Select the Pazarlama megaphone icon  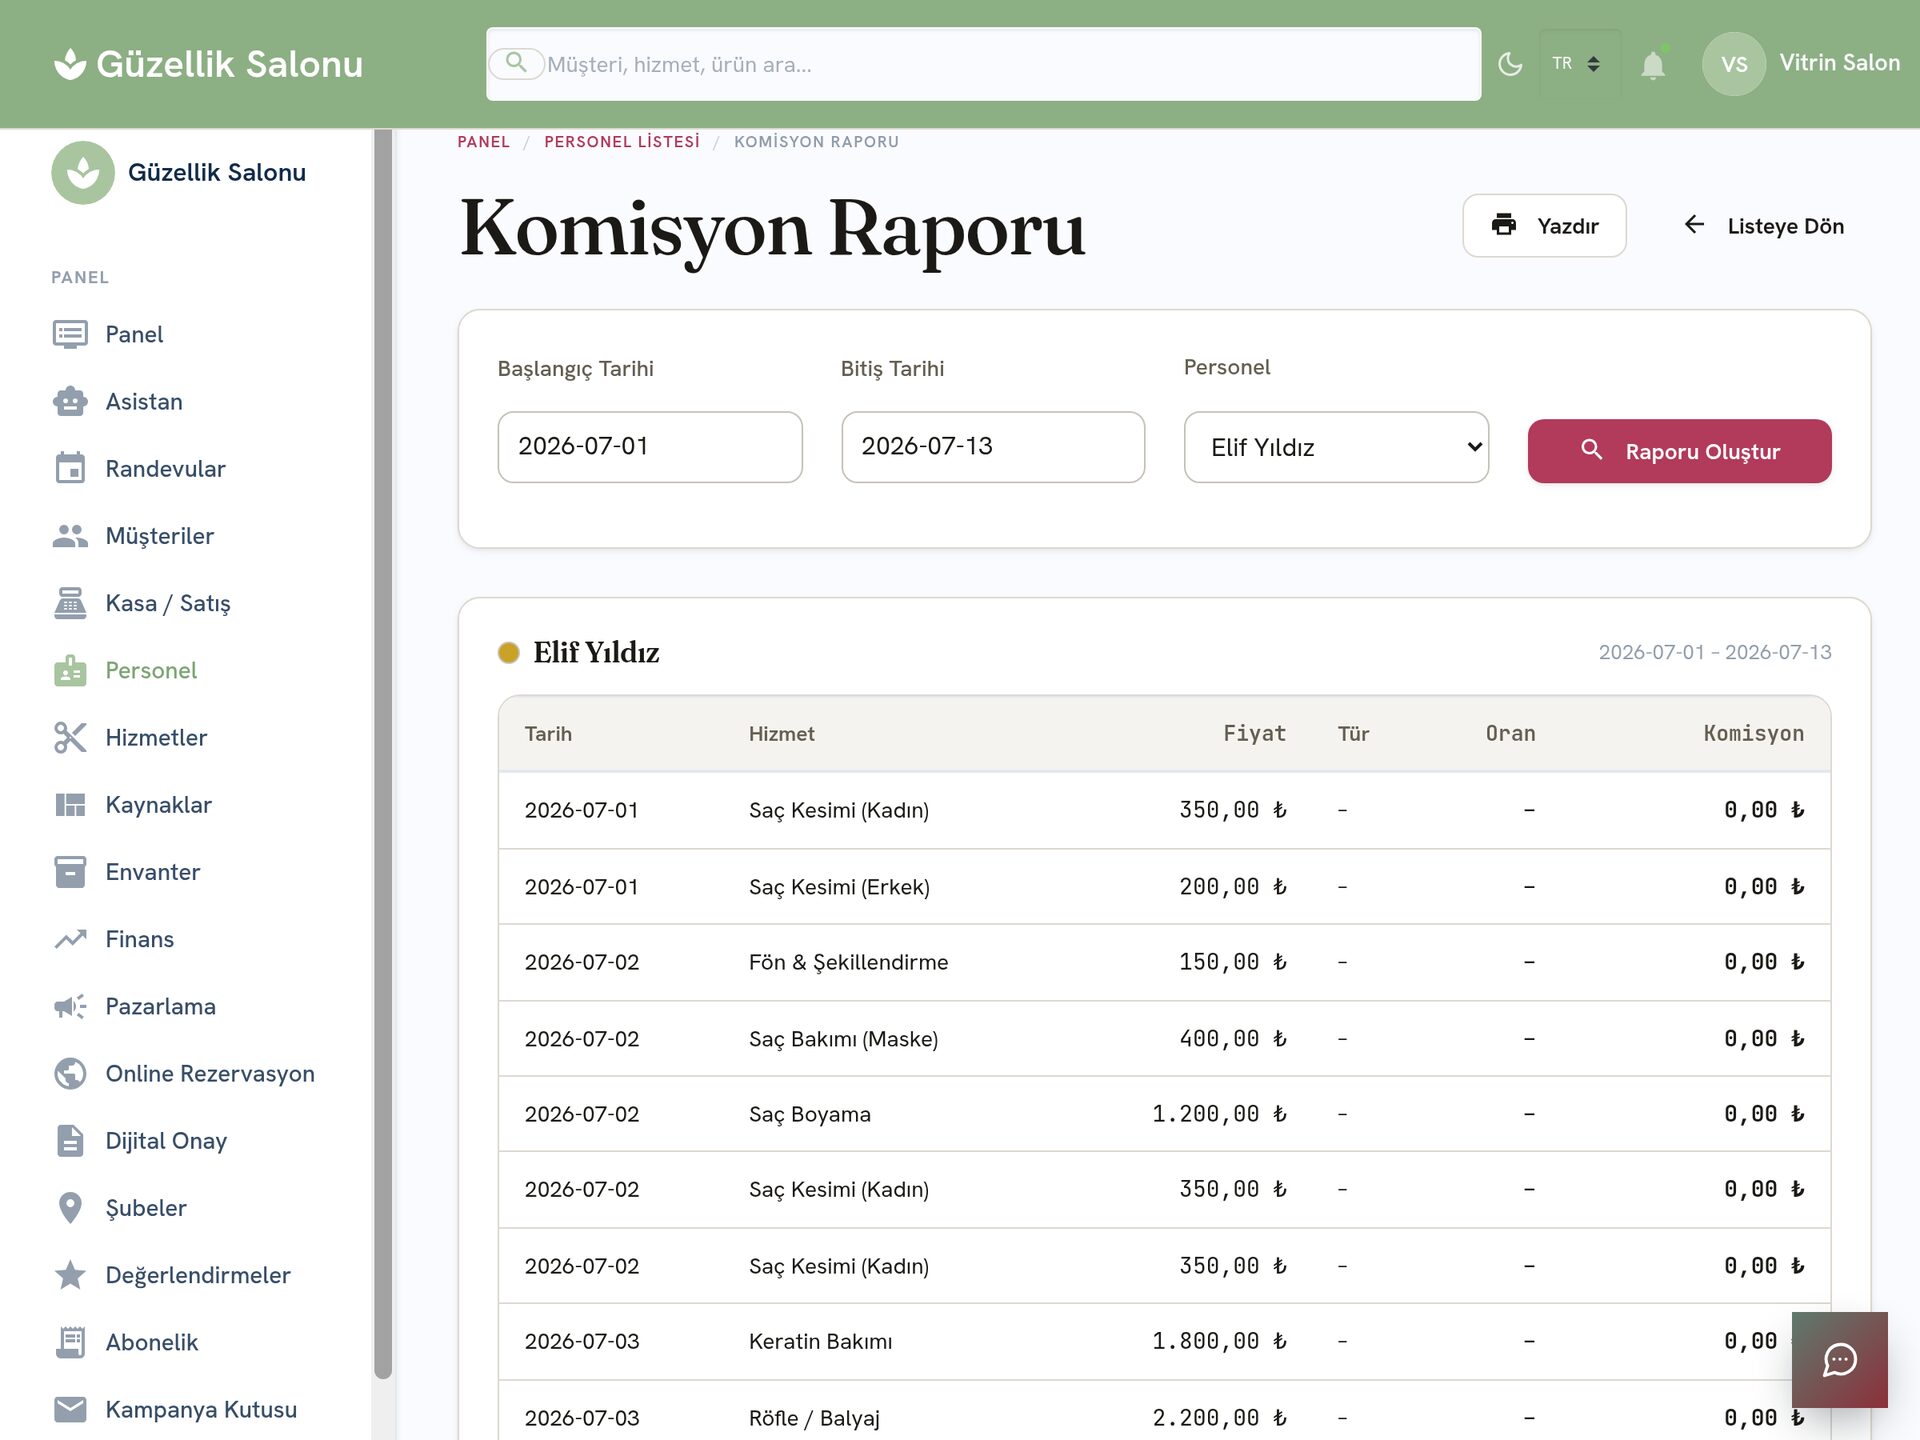point(70,1006)
